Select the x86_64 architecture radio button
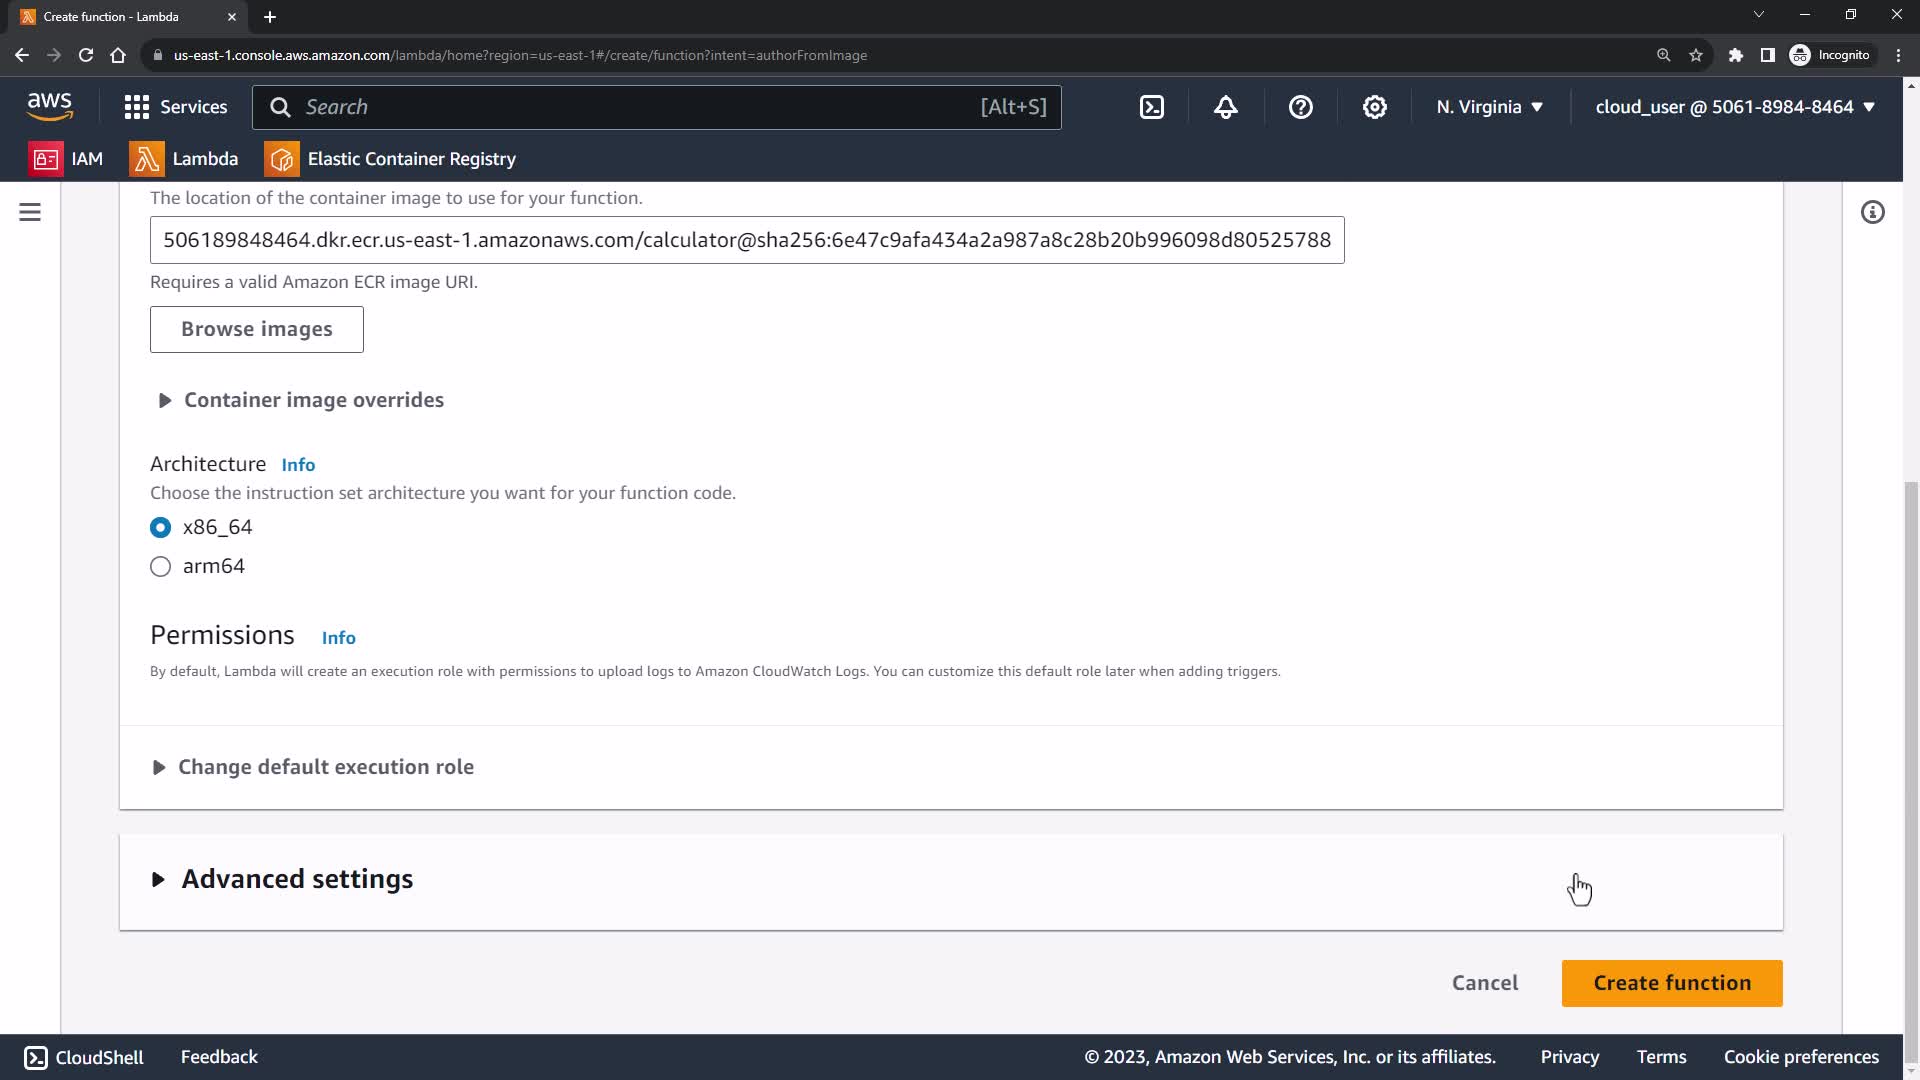The image size is (1920, 1080). [x=160, y=527]
